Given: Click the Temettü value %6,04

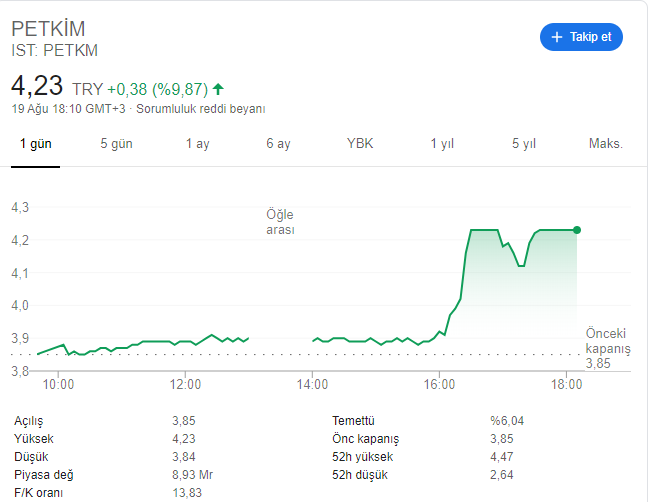Looking at the screenshot, I should (x=507, y=421).
